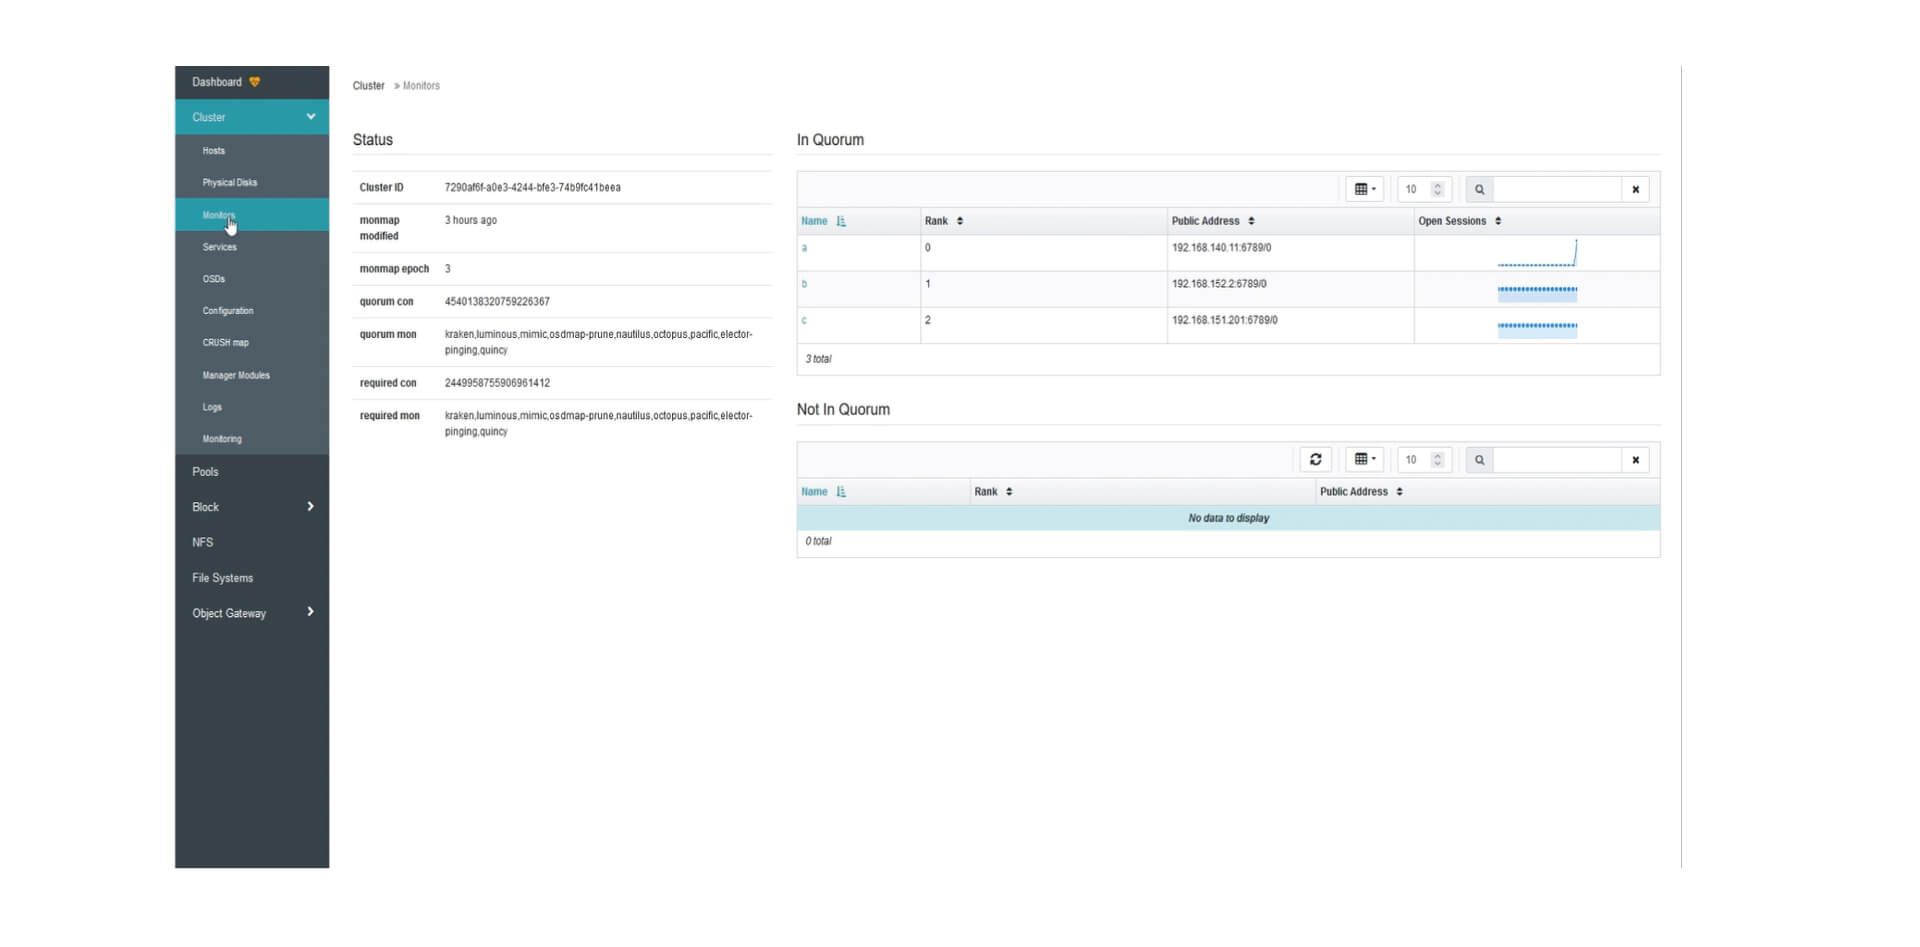
Task: Click search field in Not In Quorum table
Action: point(1557,460)
